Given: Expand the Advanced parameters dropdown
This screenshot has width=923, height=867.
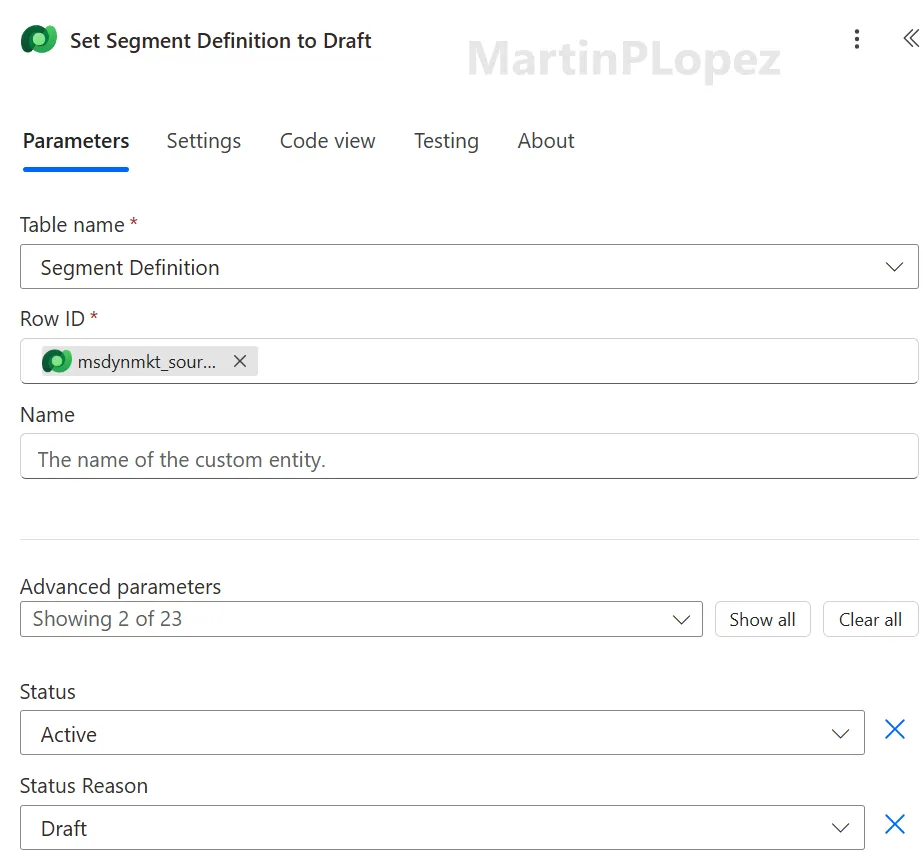Looking at the screenshot, I should [x=361, y=619].
